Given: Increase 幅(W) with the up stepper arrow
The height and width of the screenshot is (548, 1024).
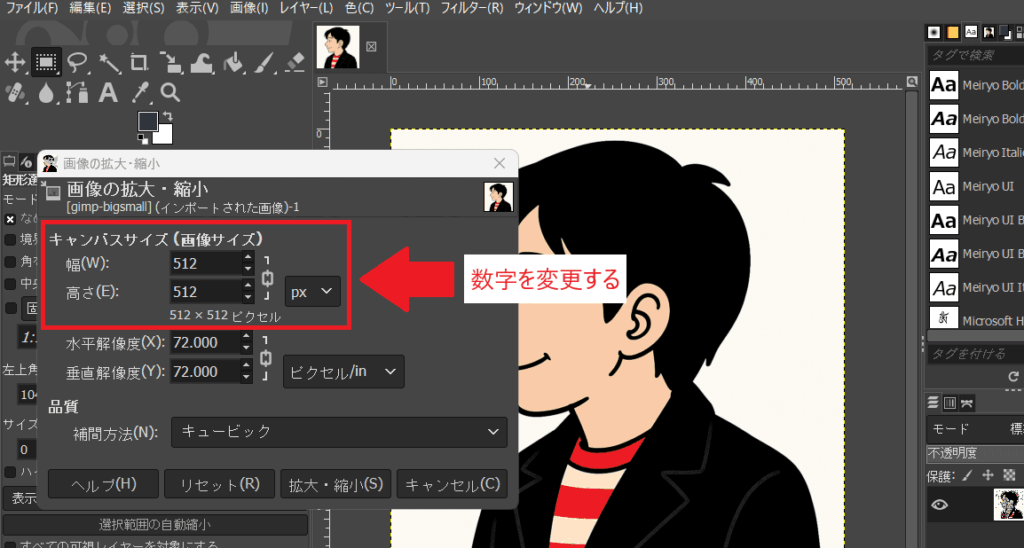Looking at the screenshot, I should (x=248, y=257).
